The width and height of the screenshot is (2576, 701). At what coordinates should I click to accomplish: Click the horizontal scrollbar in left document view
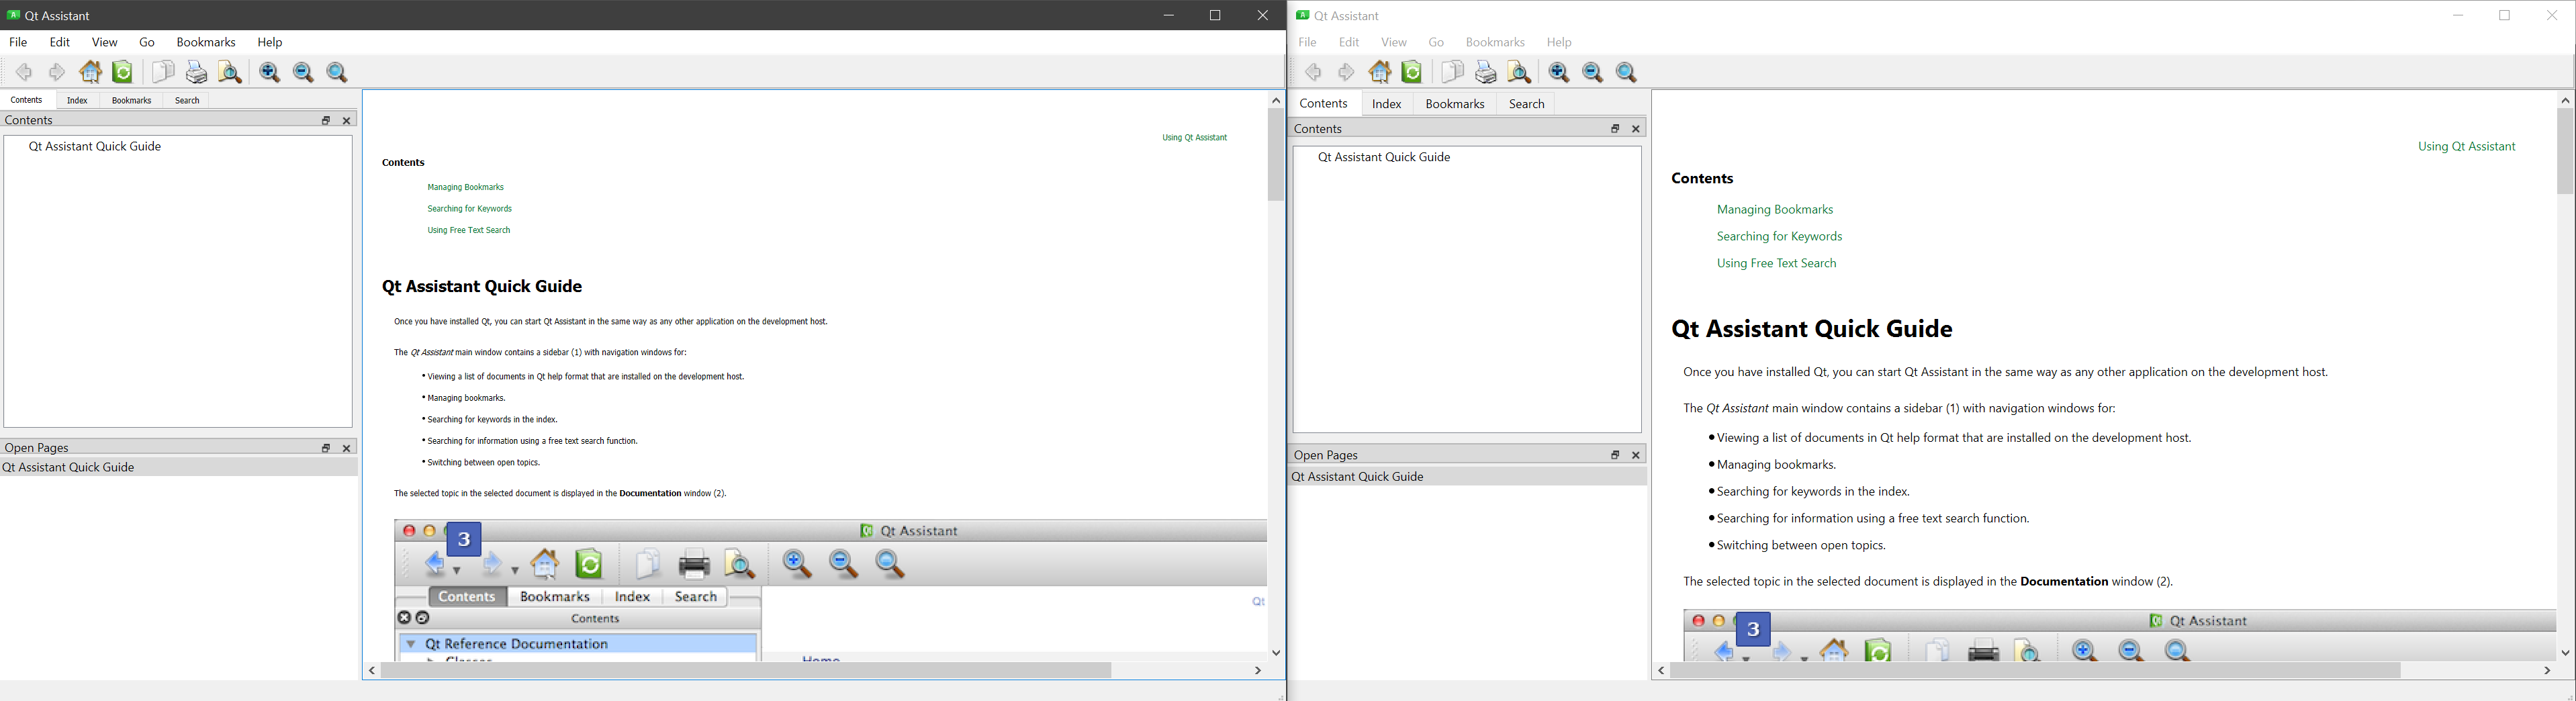click(x=746, y=671)
